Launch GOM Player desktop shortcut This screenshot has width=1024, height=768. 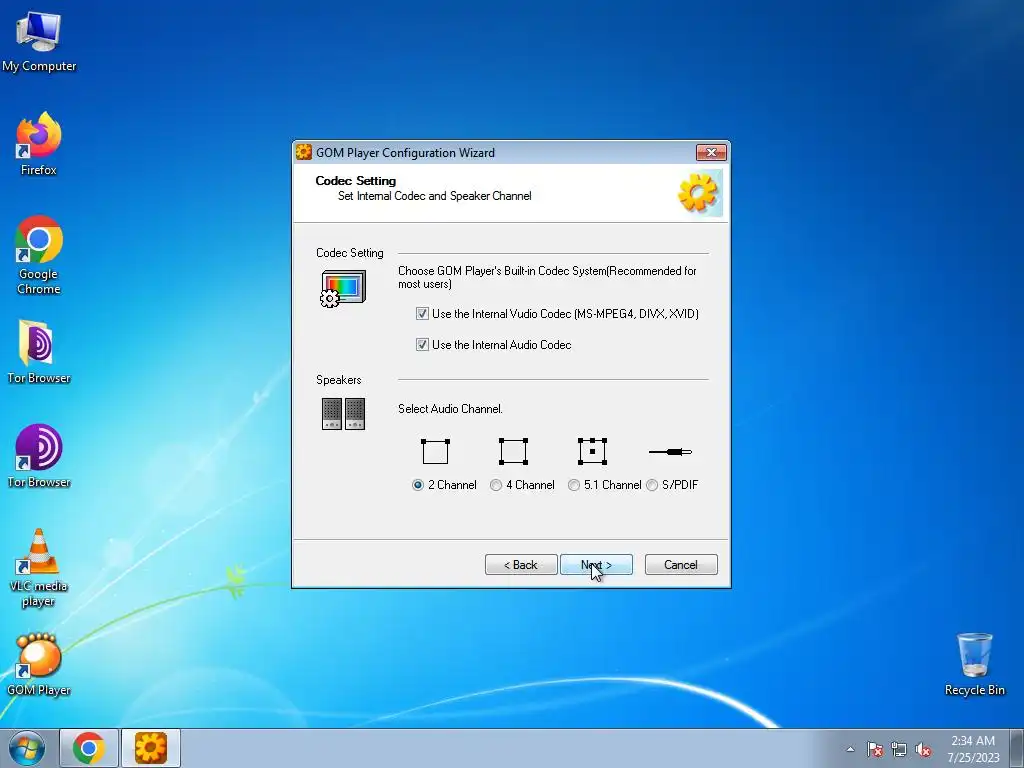pos(39,664)
